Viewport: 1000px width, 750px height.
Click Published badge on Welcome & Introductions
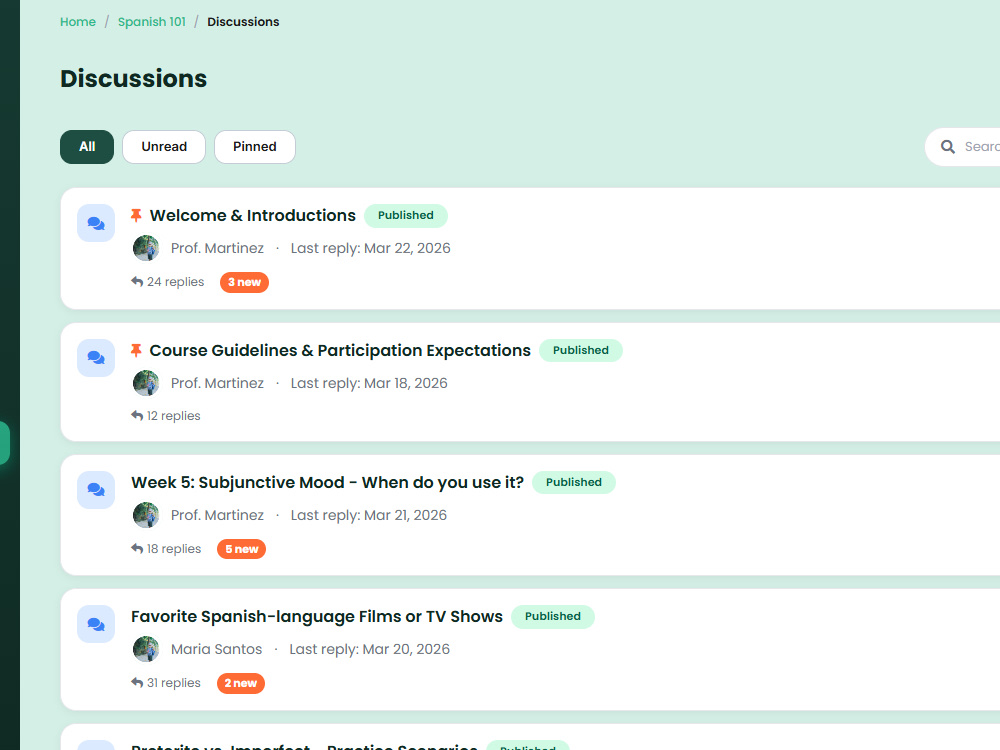tap(406, 216)
